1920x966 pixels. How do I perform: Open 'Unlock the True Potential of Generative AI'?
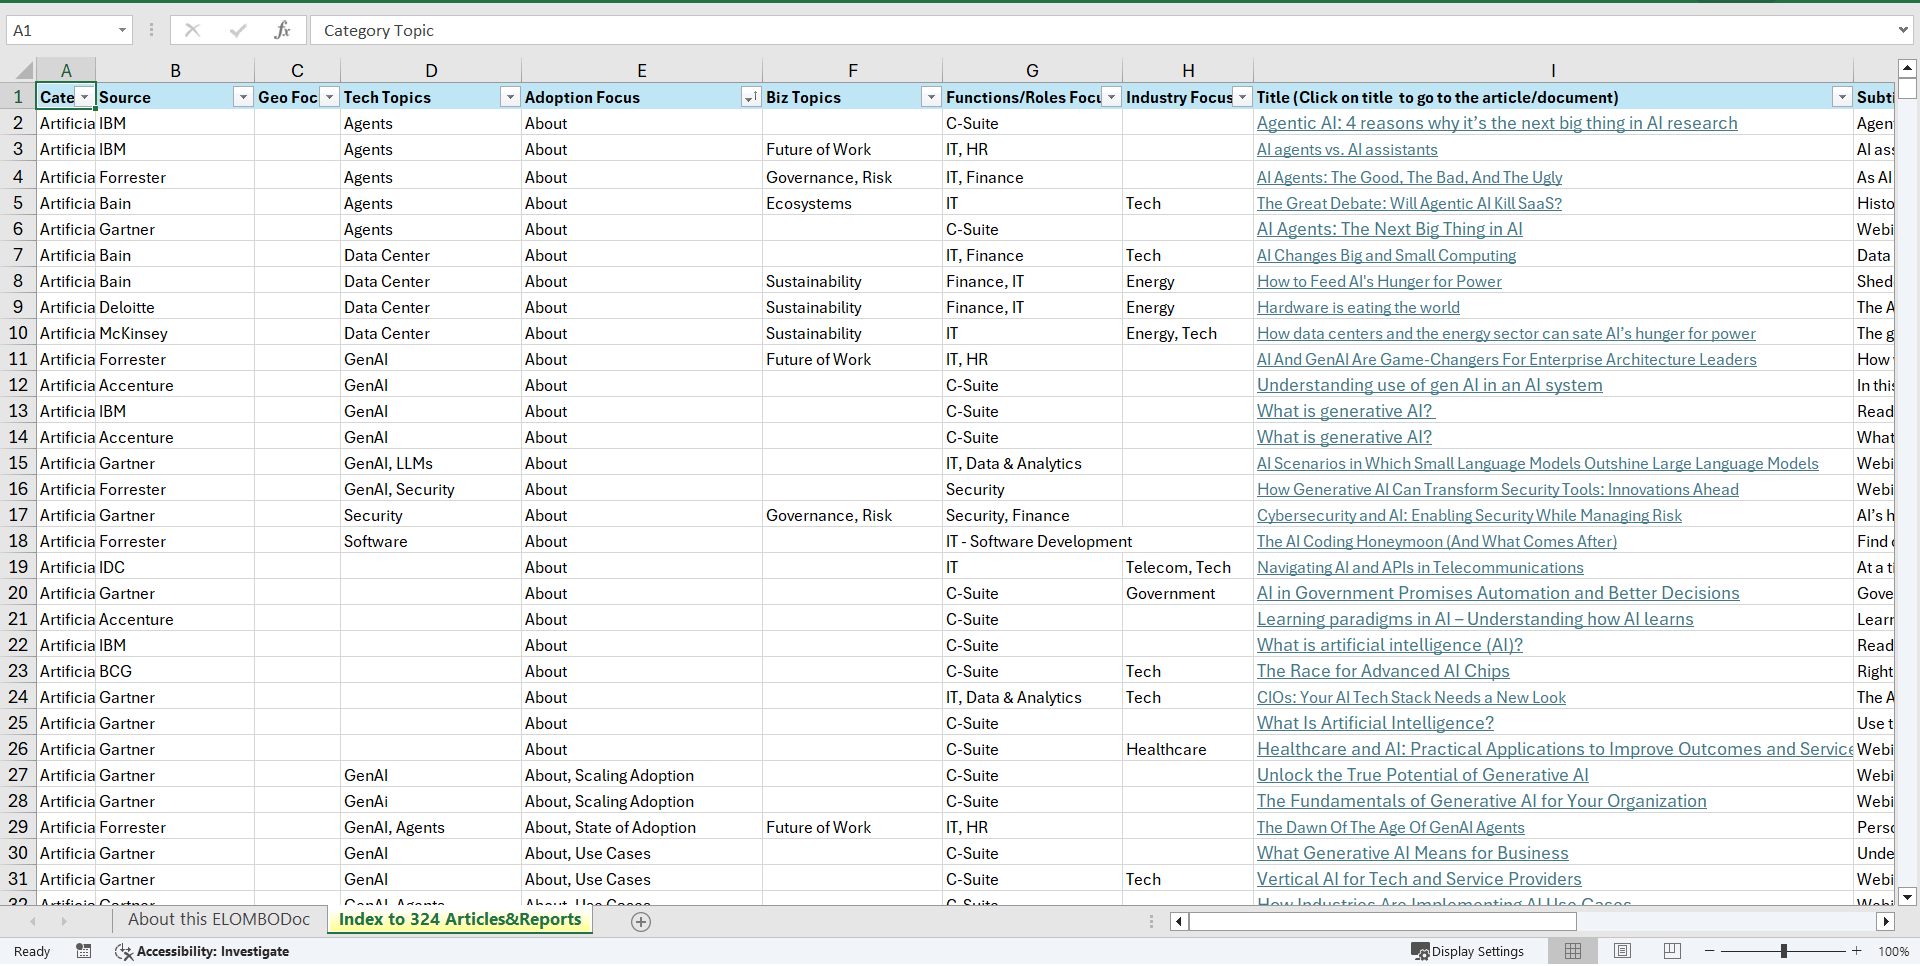pos(1422,776)
